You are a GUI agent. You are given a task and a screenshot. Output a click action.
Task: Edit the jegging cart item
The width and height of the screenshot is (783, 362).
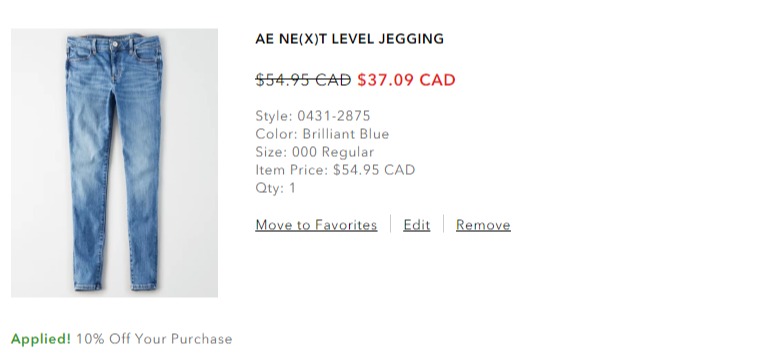416,225
